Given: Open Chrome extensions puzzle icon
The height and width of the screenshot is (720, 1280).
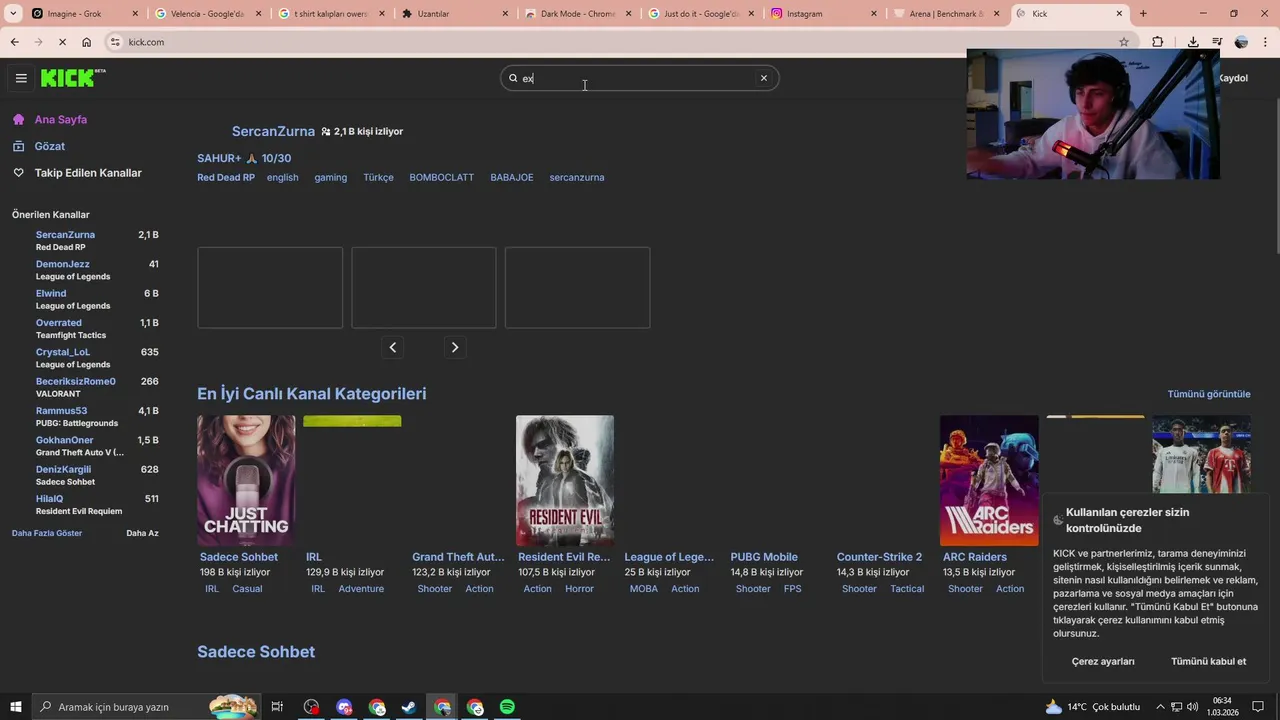Looking at the screenshot, I should pyautogui.click(x=1158, y=42).
